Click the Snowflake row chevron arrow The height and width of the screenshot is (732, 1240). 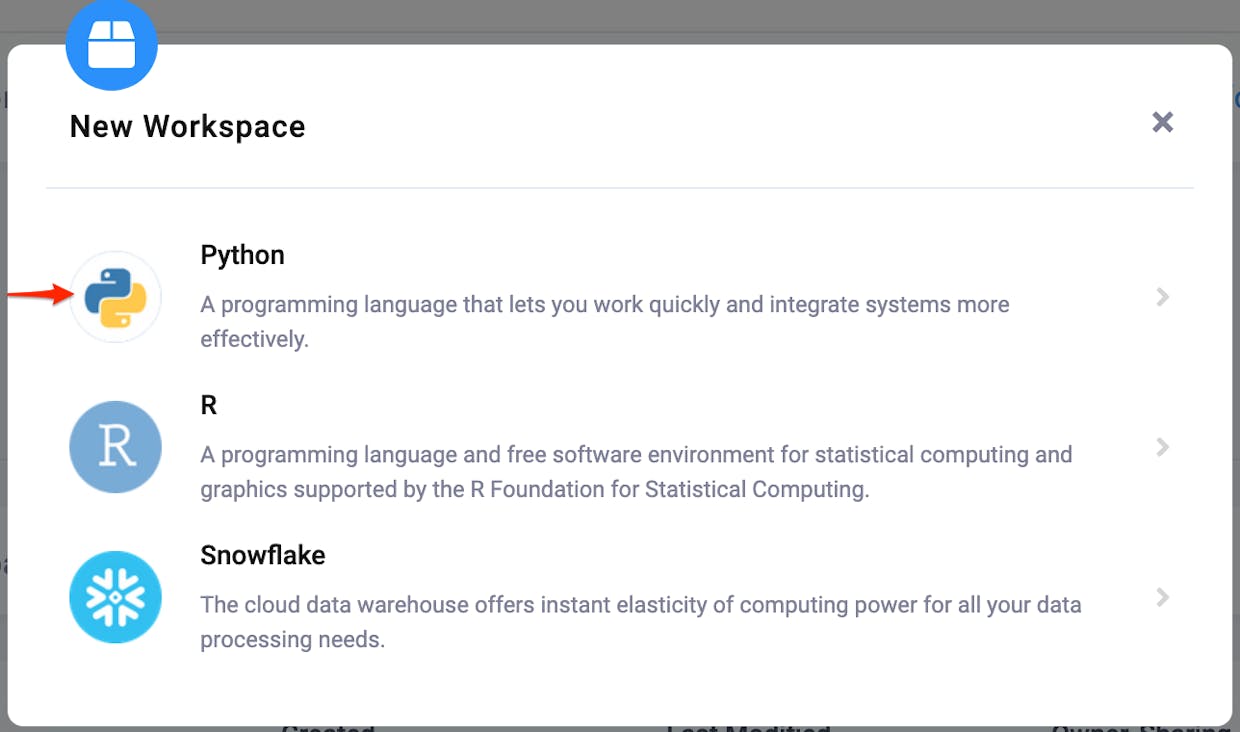click(1162, 597)
